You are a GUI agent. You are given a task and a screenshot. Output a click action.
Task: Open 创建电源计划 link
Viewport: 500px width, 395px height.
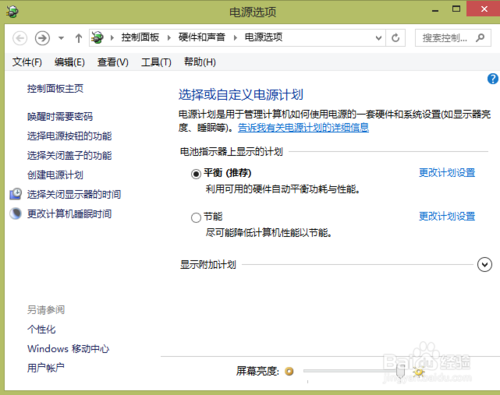click(x=55, y=175)
